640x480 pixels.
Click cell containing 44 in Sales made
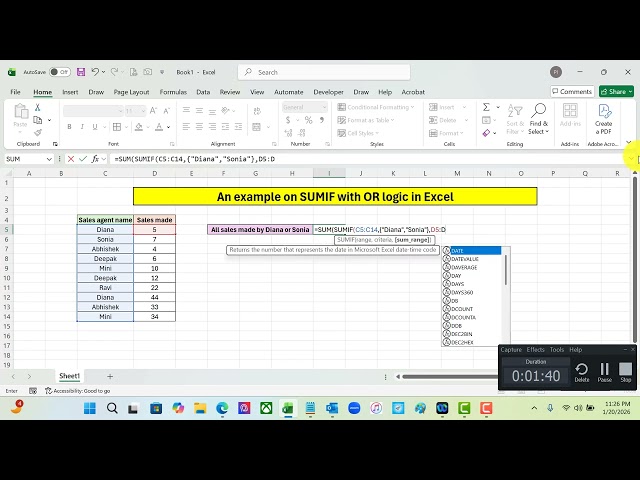154,297
